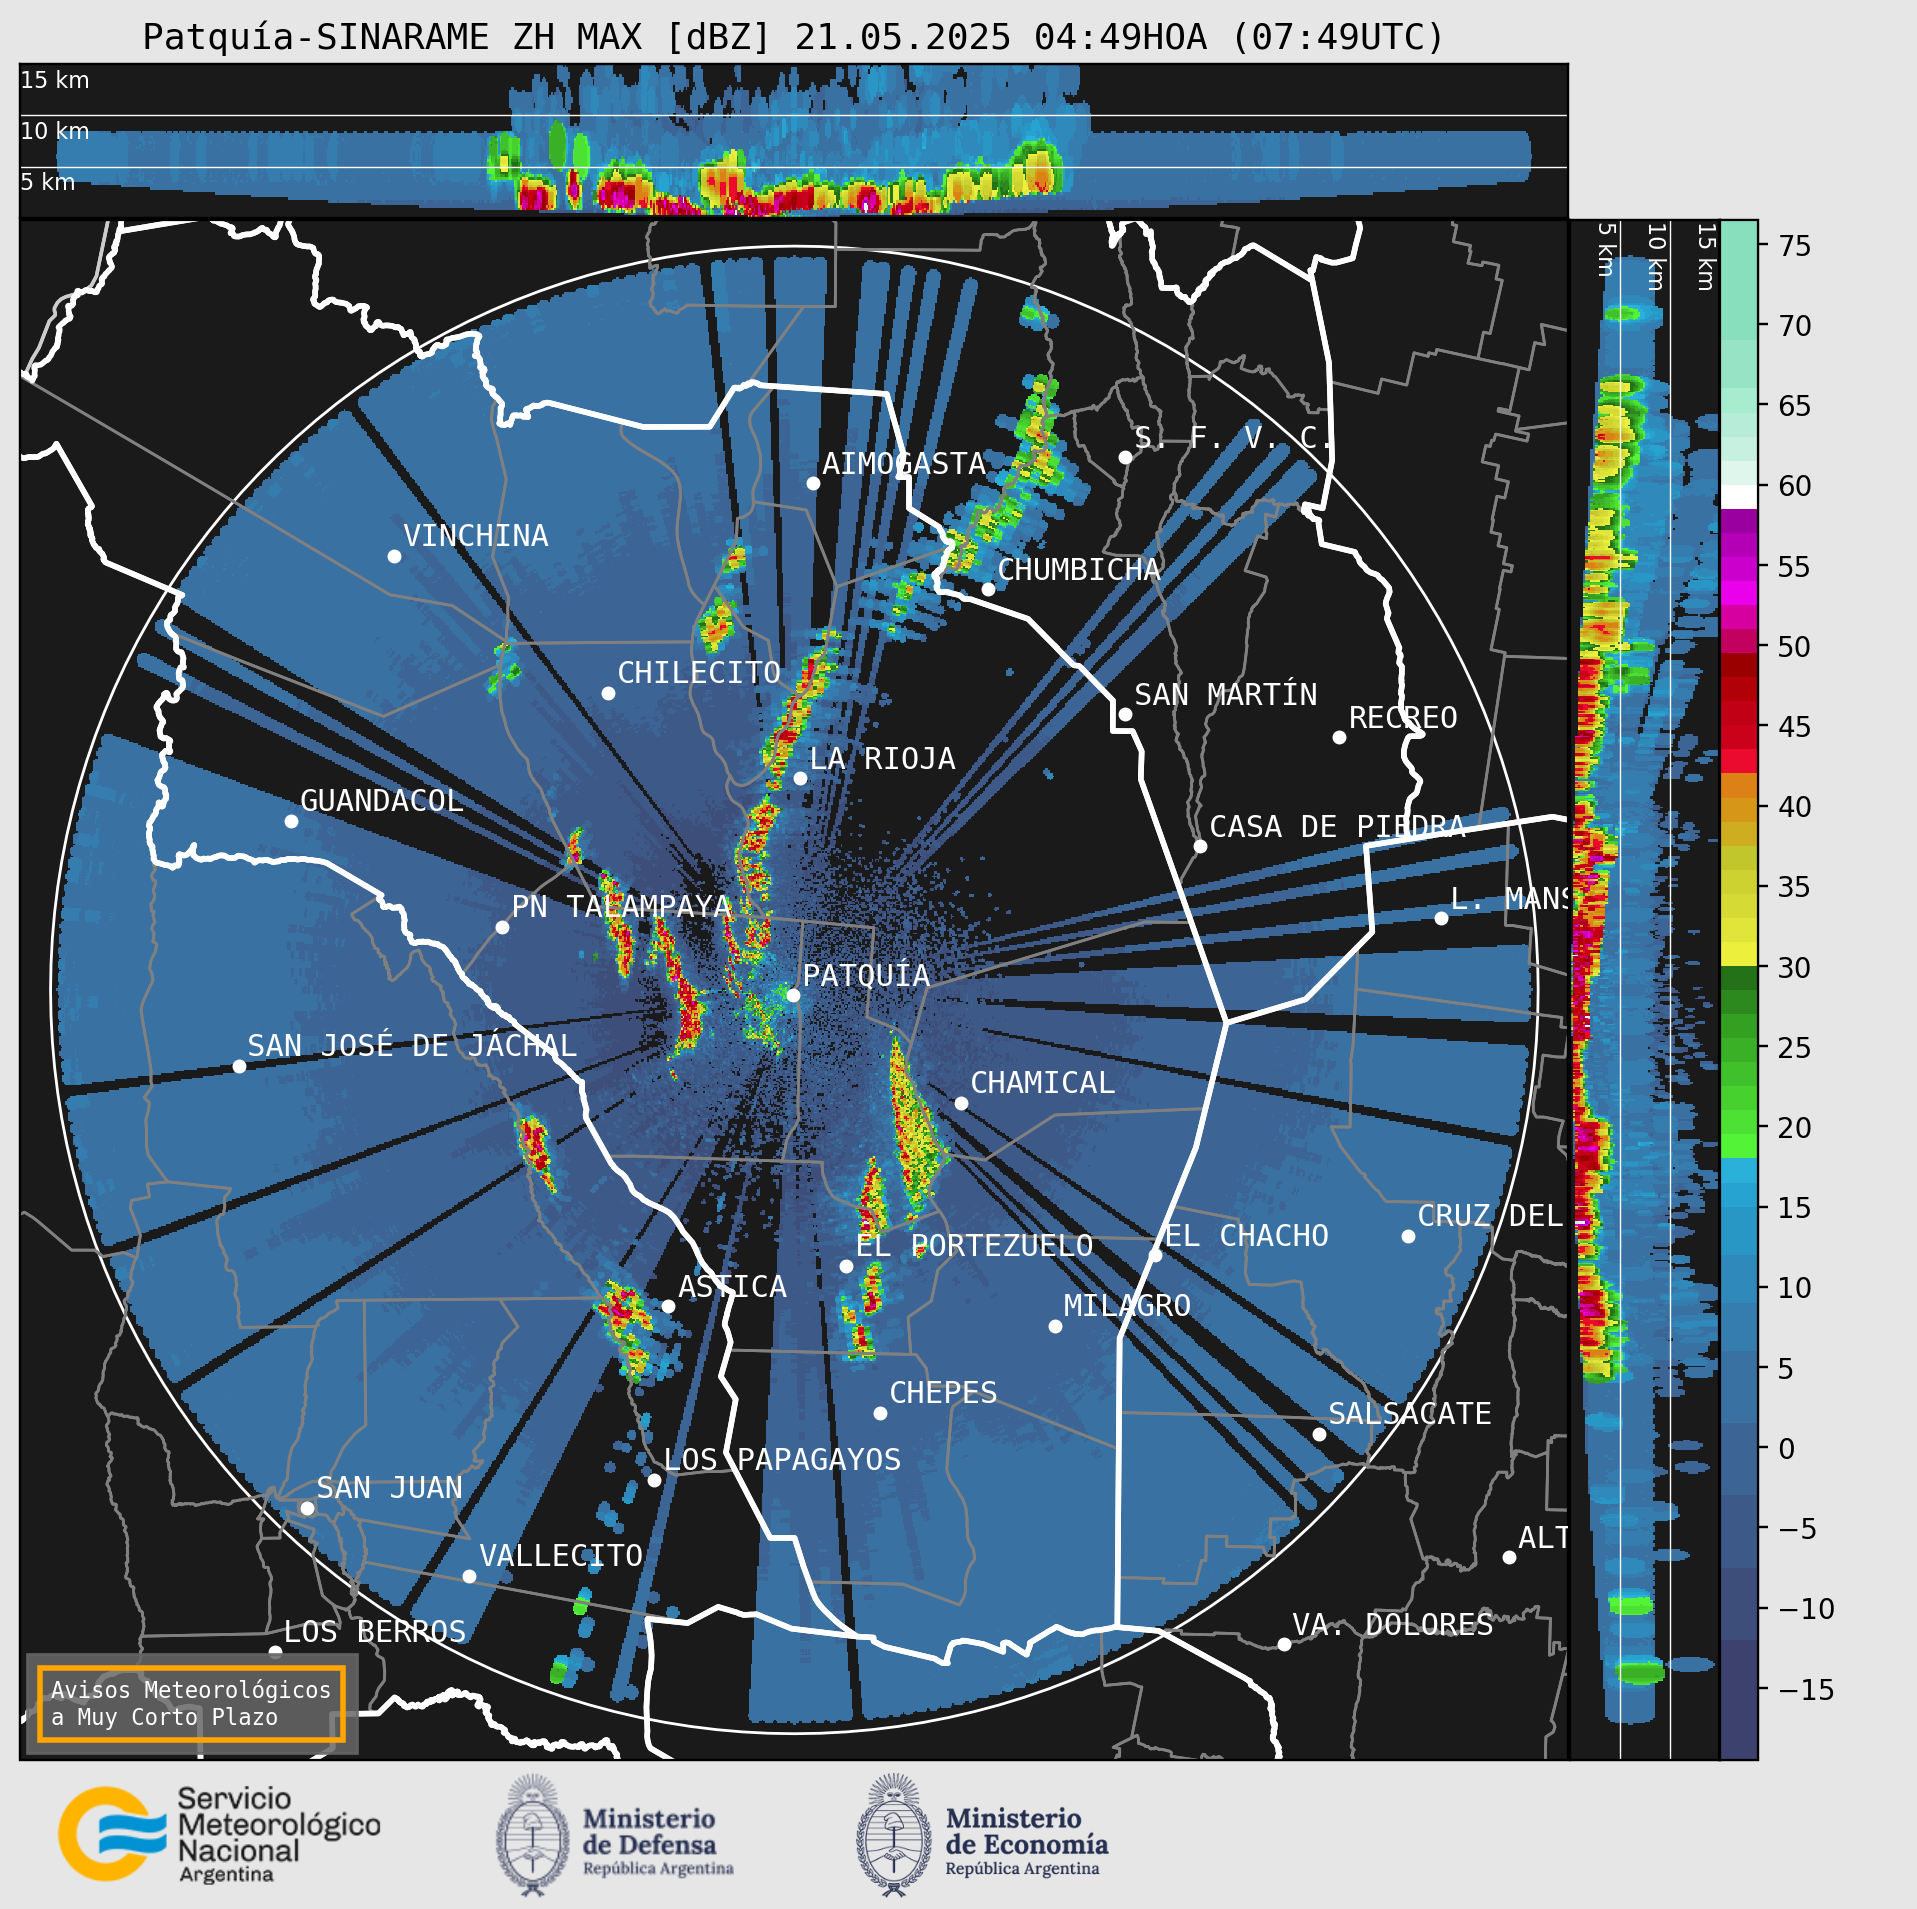Click the 20 dBZ bright green color band
Image resolution: width=1917 pixels, height=1909 pixels.
pyautogui.click(x=1739, y=1146)
